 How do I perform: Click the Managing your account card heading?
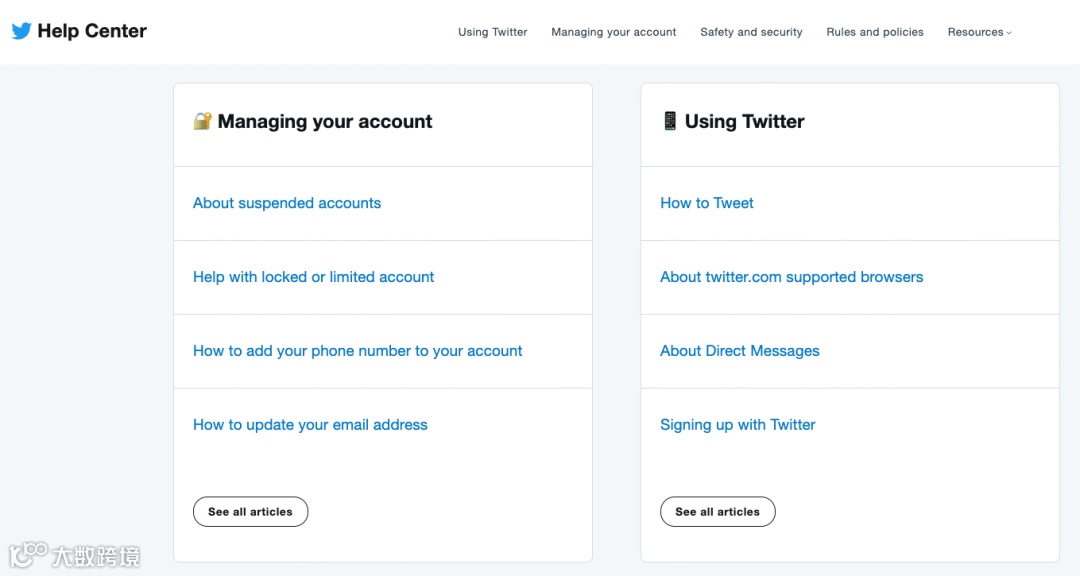point(325,122)
